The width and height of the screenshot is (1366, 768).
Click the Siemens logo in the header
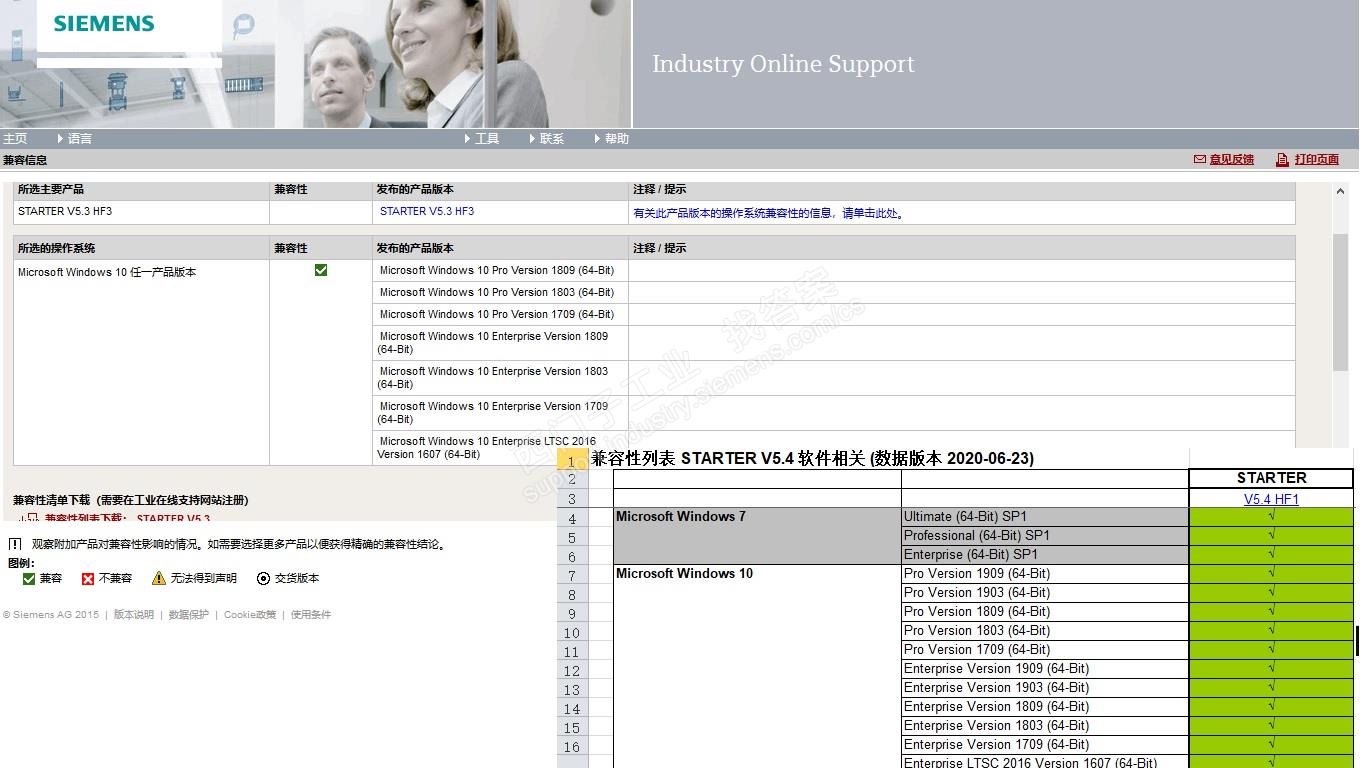(104, 24)
